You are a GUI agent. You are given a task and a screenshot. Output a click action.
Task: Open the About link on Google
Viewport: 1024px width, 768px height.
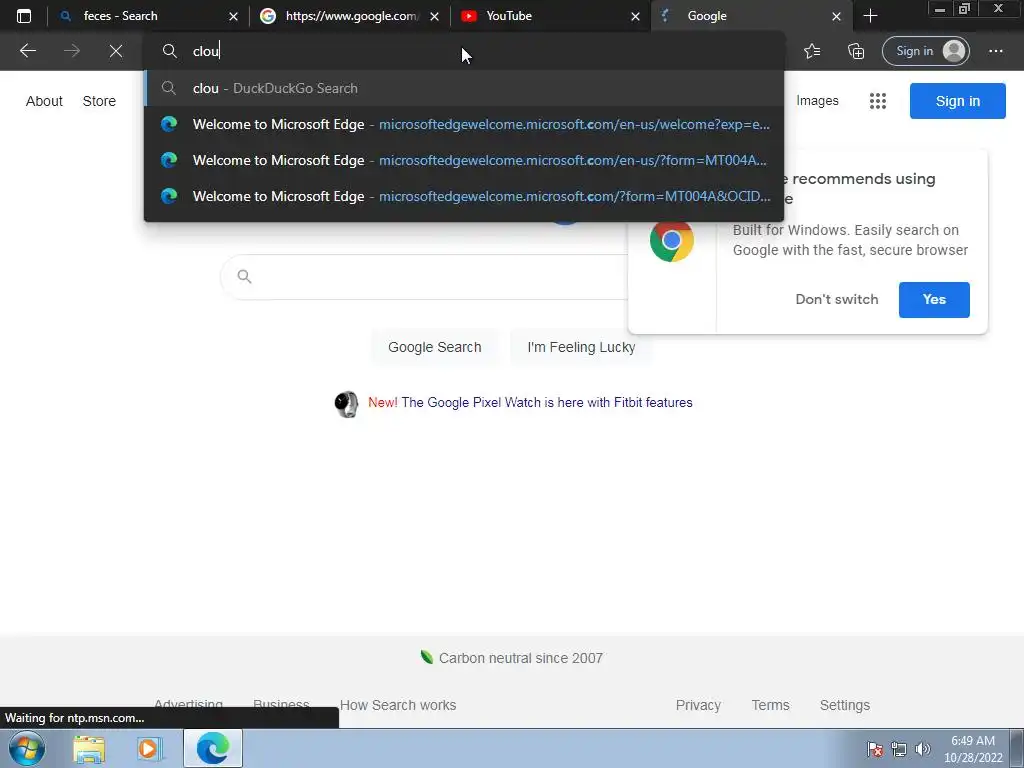coord(44,101)
